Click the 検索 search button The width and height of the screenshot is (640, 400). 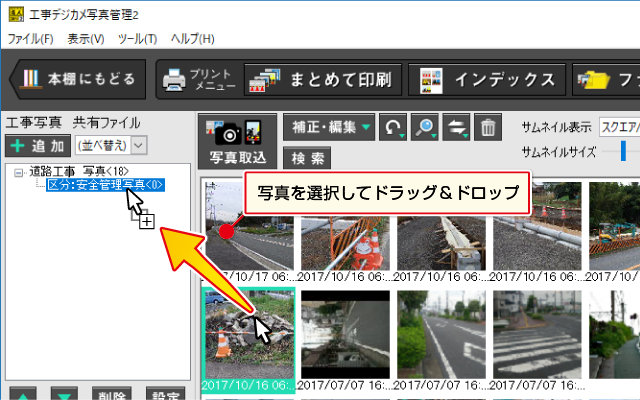tap(307, 158)
